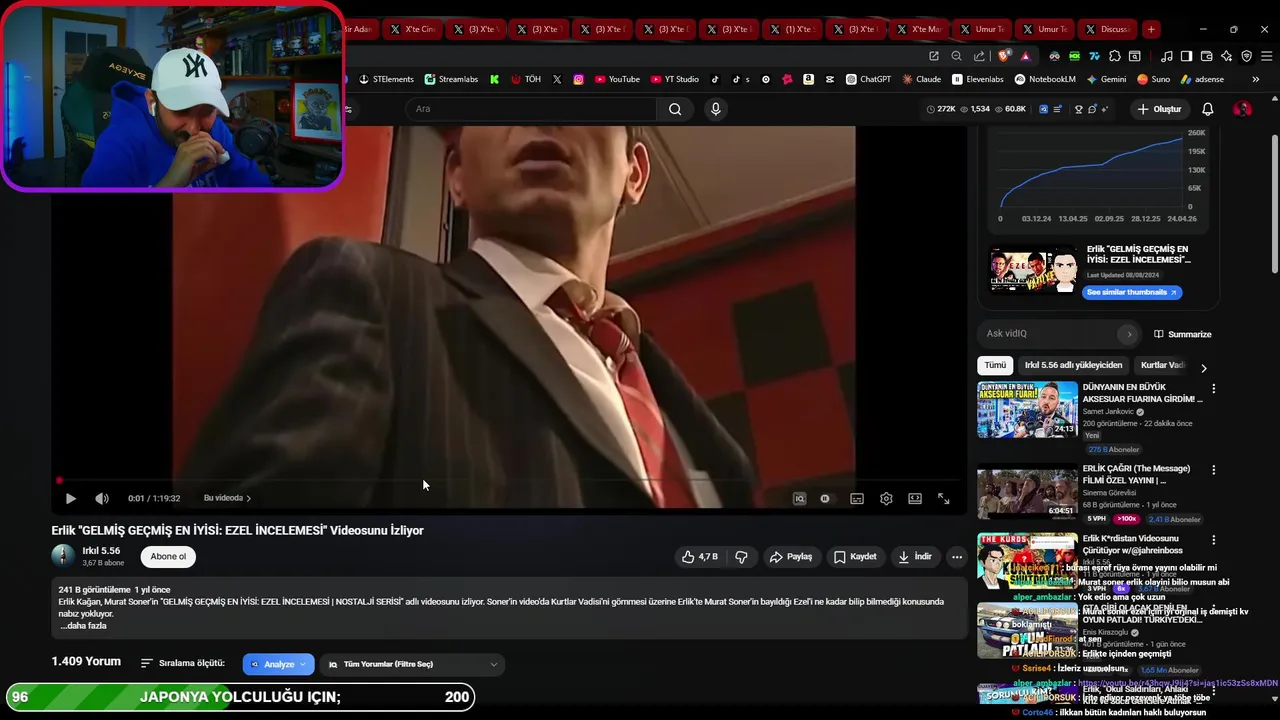Click the Summarize button

[1182, 334]
